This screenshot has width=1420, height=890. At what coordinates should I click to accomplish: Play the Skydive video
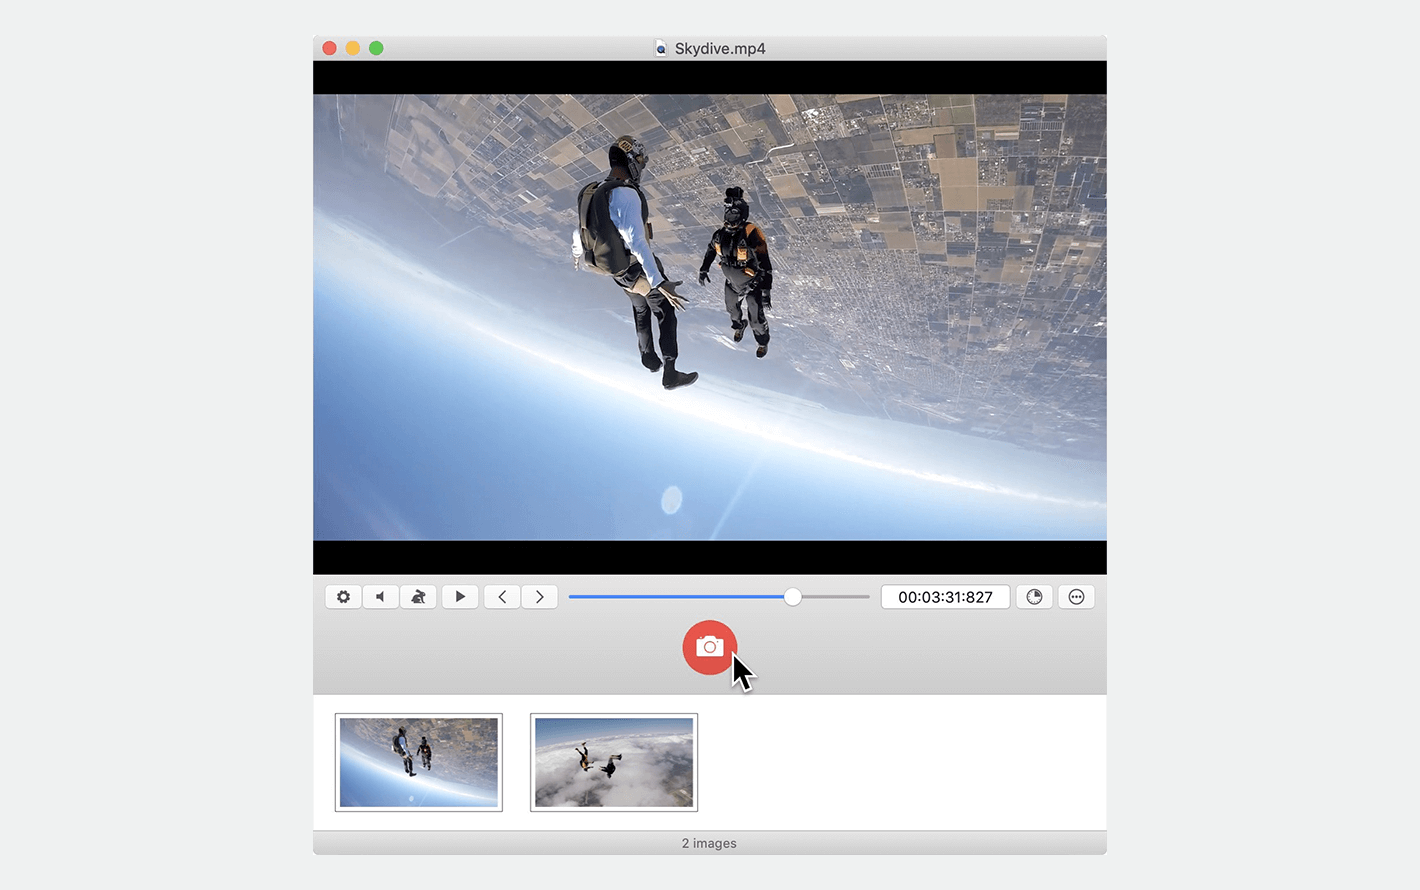pyautogui.click(x=460, y=597)
